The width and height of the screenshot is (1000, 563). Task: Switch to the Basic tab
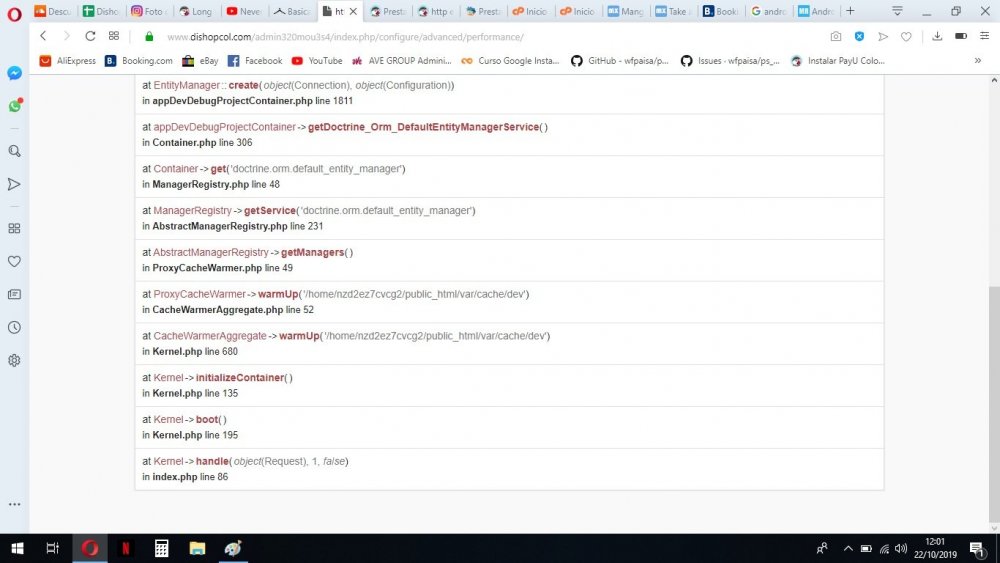[291, 11]
